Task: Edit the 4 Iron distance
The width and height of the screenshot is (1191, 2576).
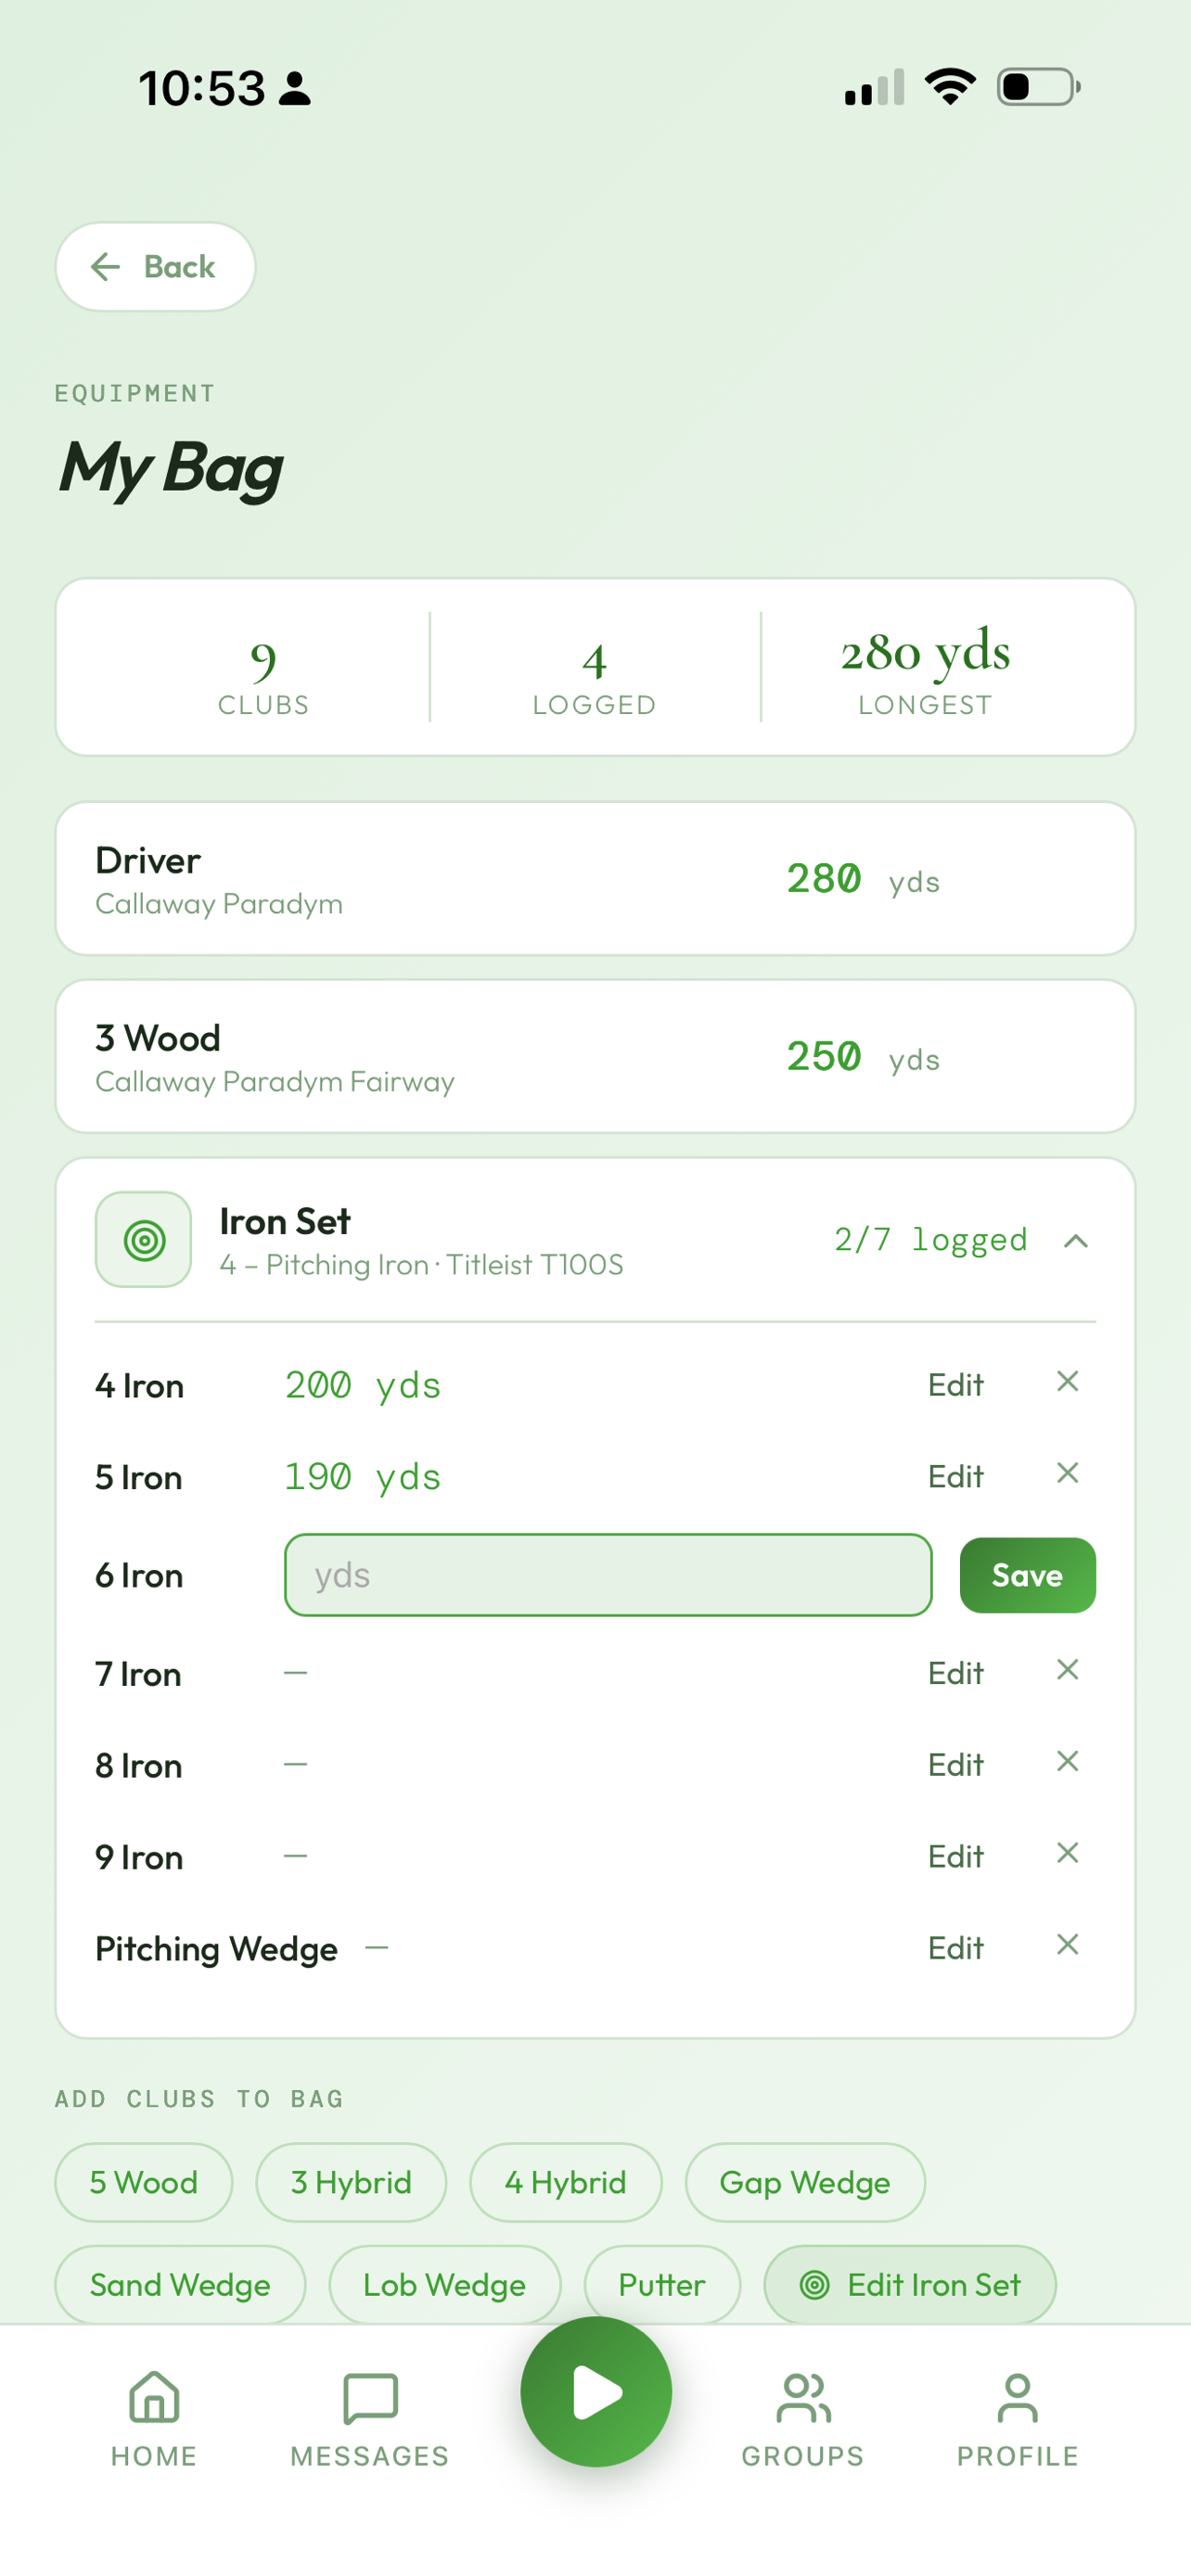Action: [x=955, y=1385]
